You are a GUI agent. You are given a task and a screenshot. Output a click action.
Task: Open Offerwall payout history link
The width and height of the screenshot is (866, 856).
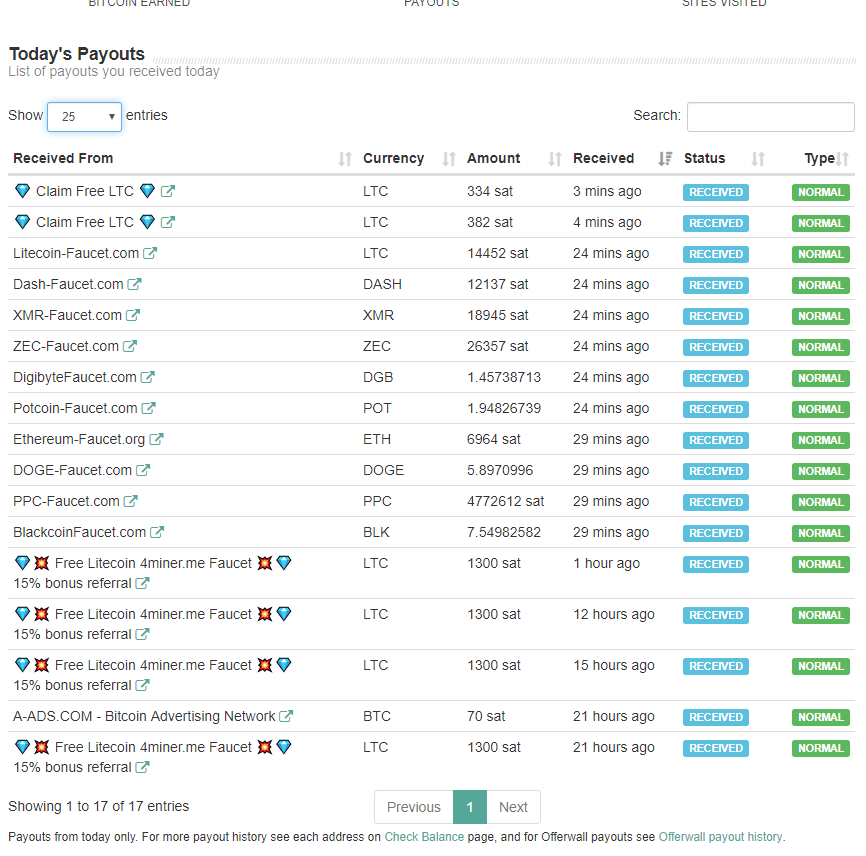(x=720, y=837)
